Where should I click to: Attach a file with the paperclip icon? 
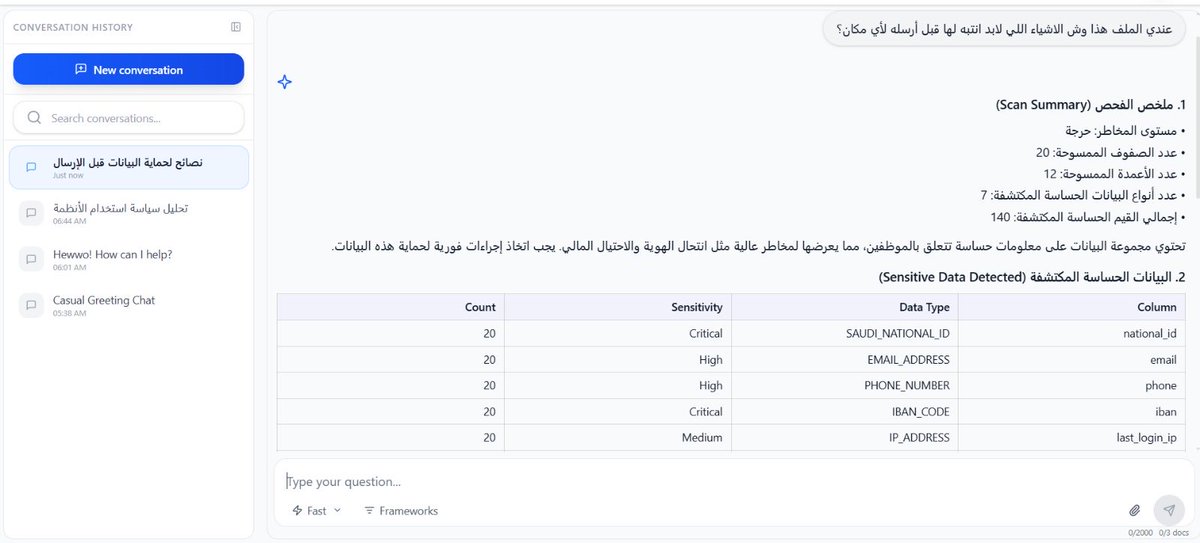1135,510
